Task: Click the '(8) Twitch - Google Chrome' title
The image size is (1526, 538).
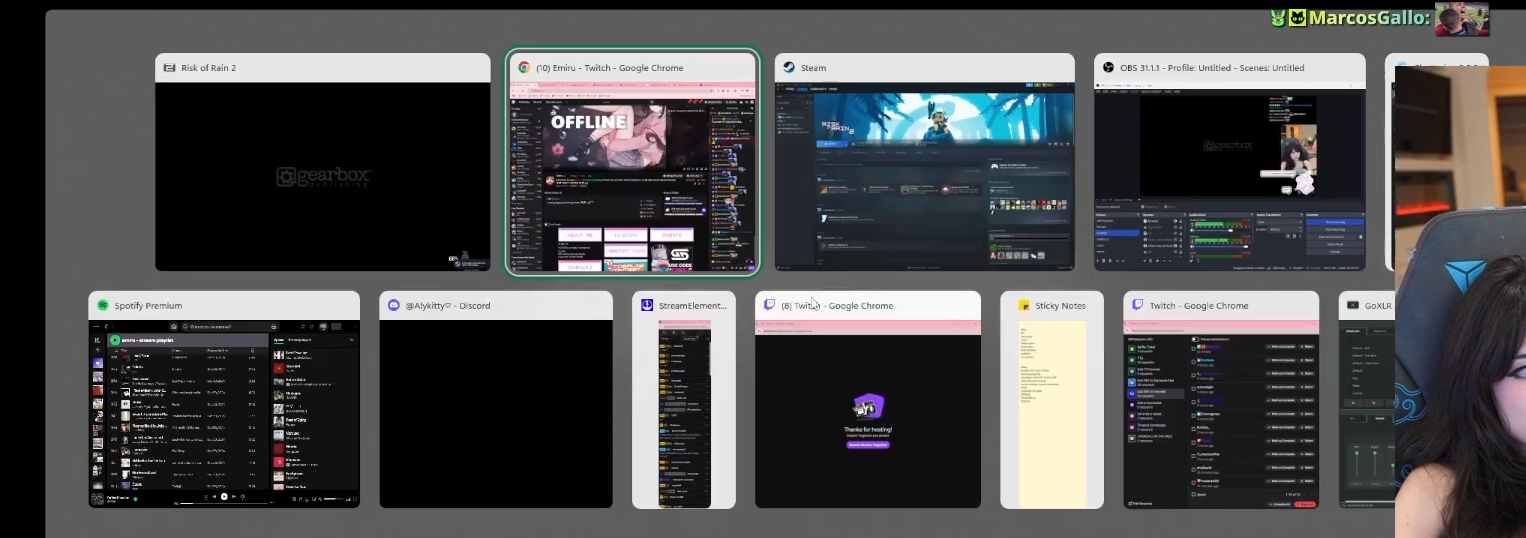Action: tap(837, 306)
